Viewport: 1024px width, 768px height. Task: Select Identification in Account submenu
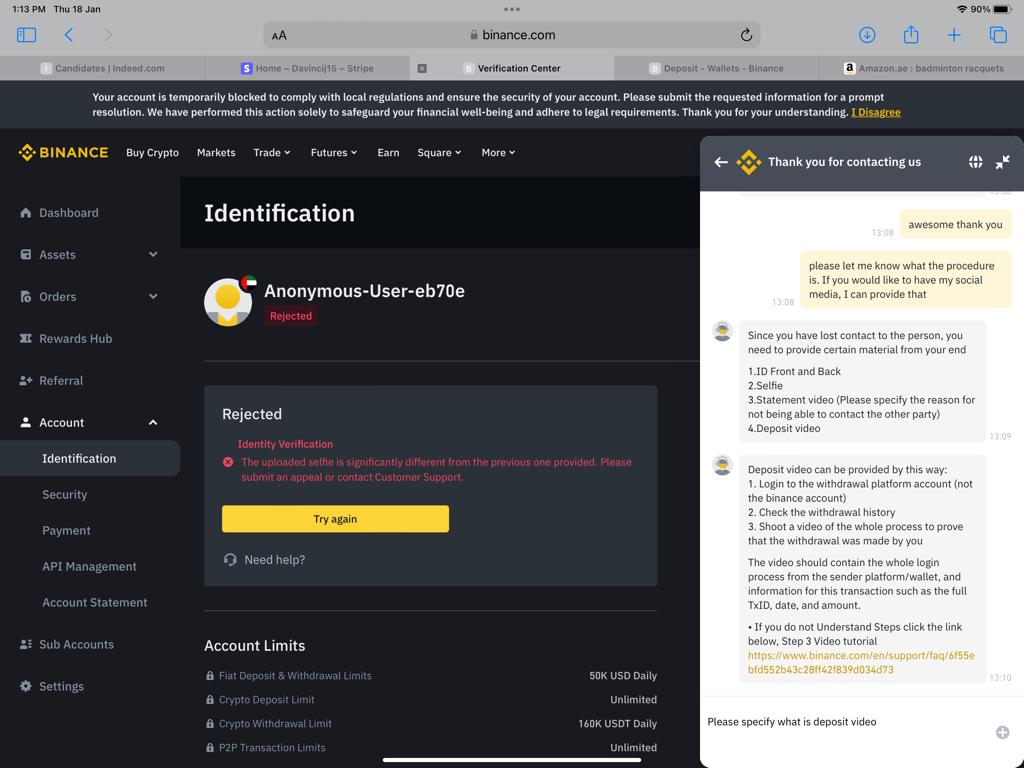click(90, 458)
